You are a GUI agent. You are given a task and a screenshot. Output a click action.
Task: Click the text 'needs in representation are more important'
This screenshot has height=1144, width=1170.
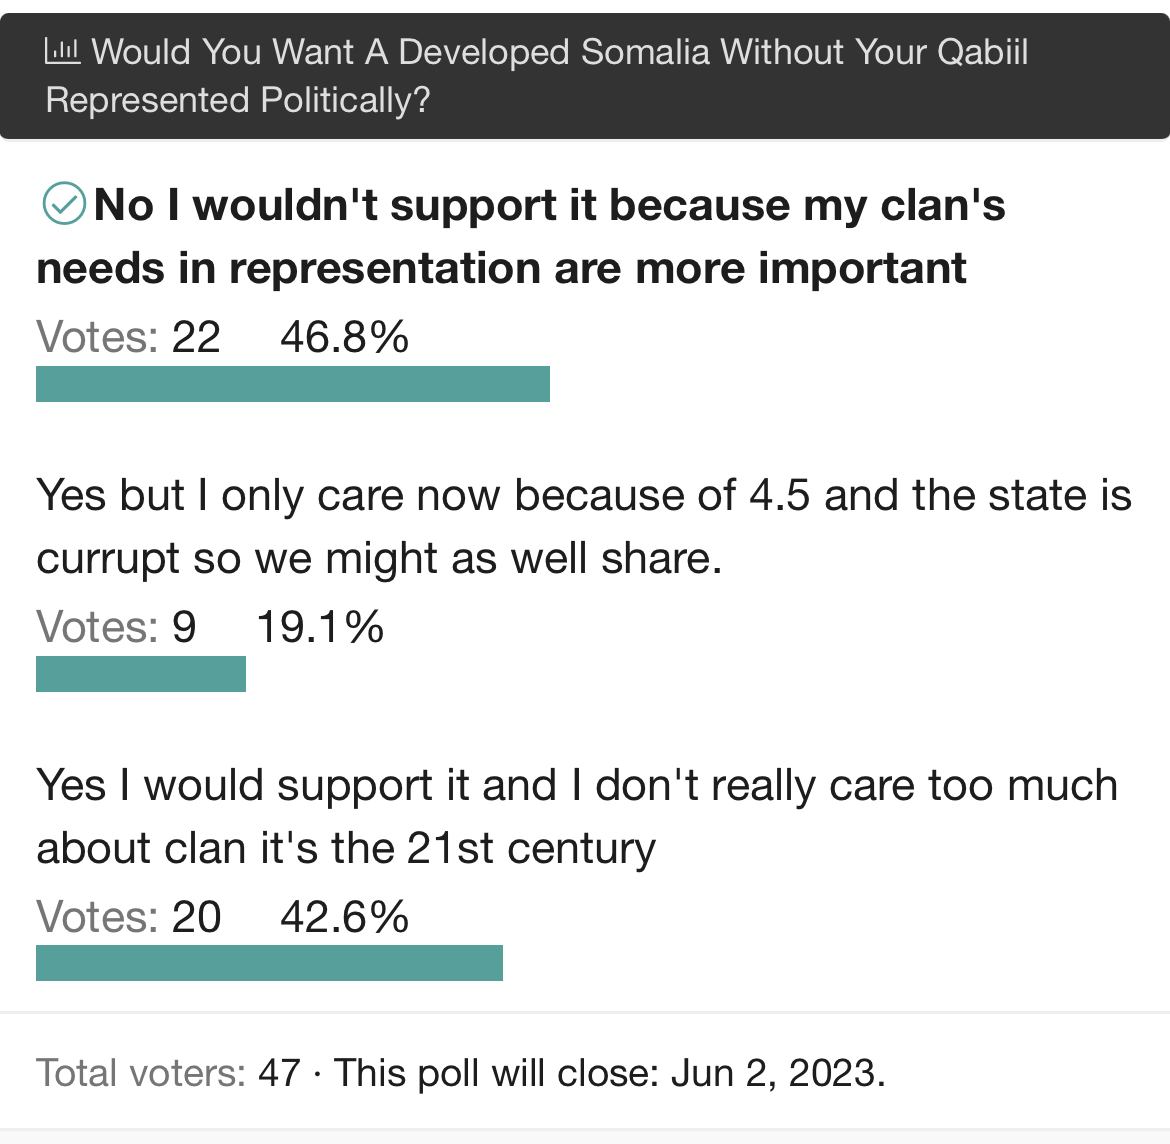coord(501,268)
